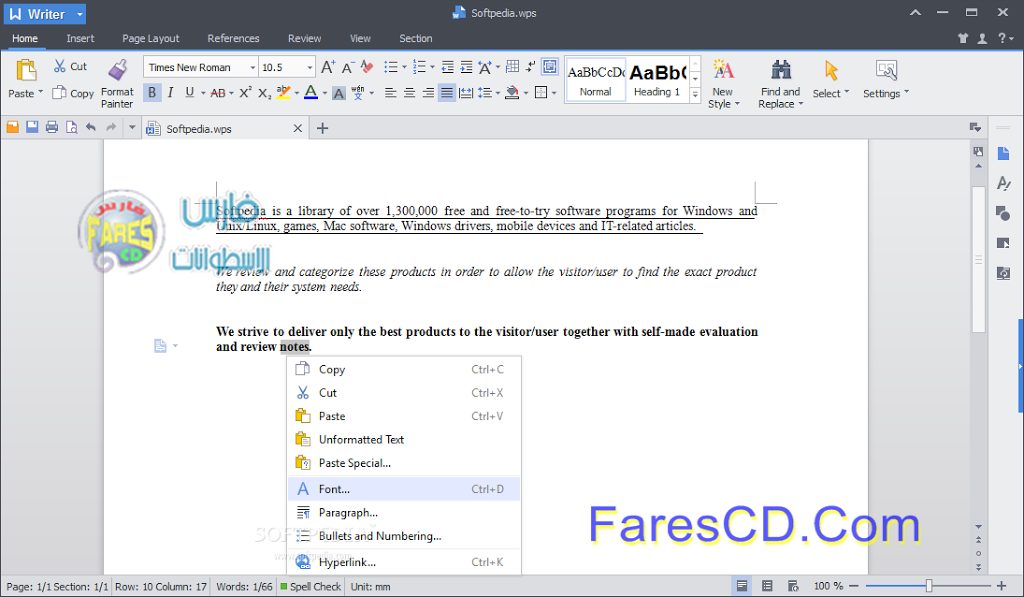Align text right
Screen dimensions: 1024x597
pyautogui.click(x=428, y=93)
